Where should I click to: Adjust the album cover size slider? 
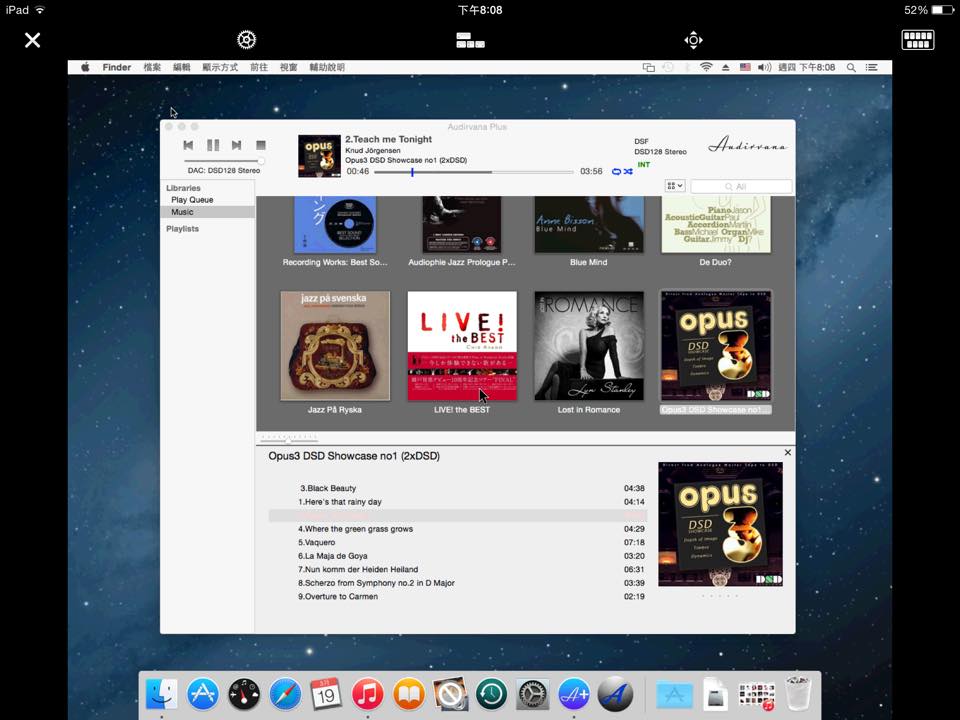(289, 438)
